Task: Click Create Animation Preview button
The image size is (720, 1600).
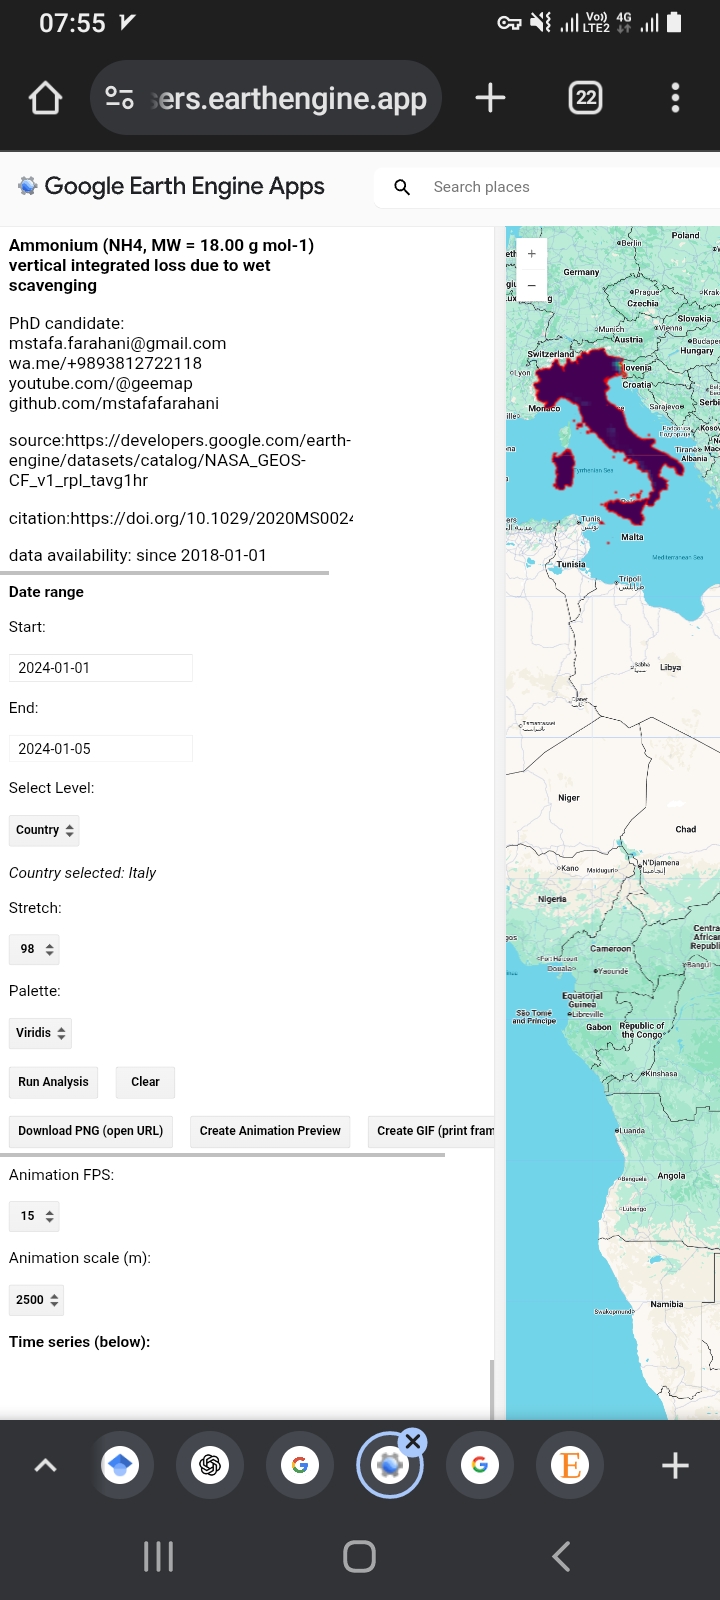Action: point(270,1131)
